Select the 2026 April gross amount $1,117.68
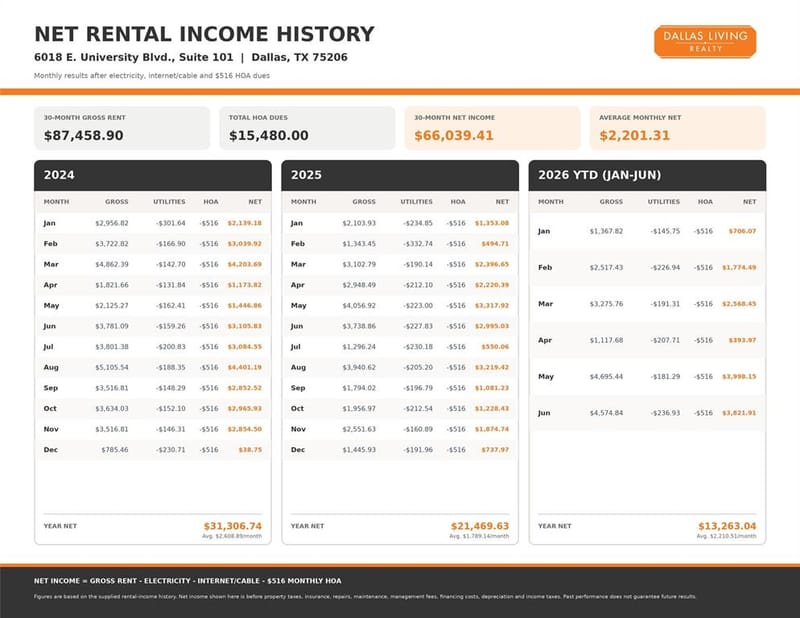 [606, 340]
